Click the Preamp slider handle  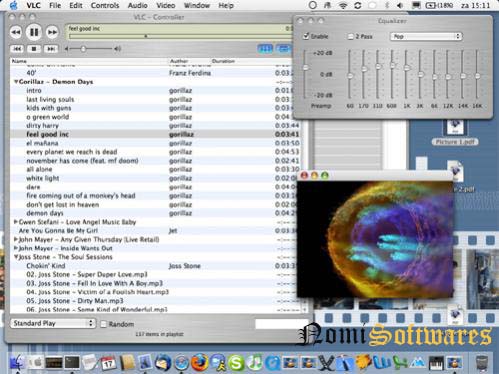coord(305,68)
